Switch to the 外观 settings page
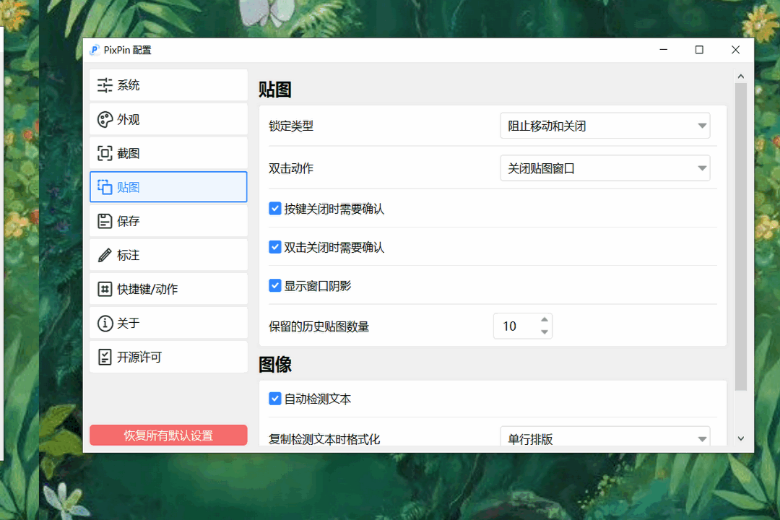Viewport: 780px width, 520px height. coord(169,119)
